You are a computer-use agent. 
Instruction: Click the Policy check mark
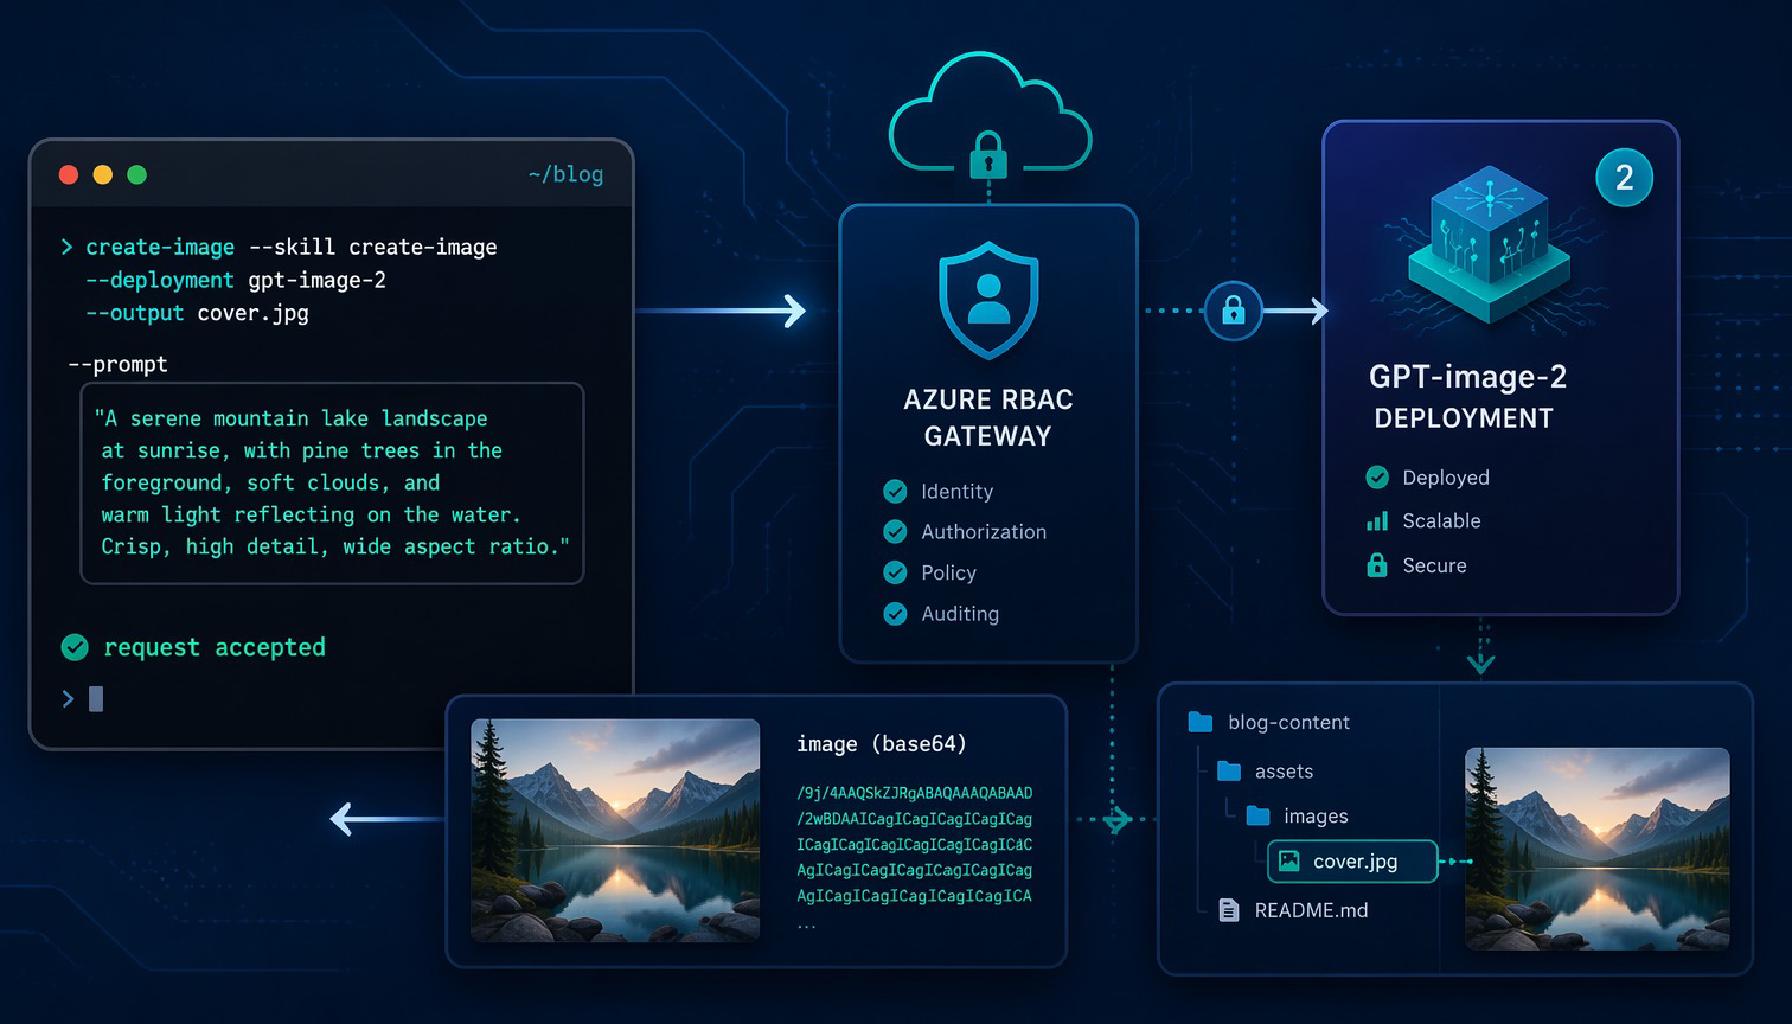tap(895, 573)
